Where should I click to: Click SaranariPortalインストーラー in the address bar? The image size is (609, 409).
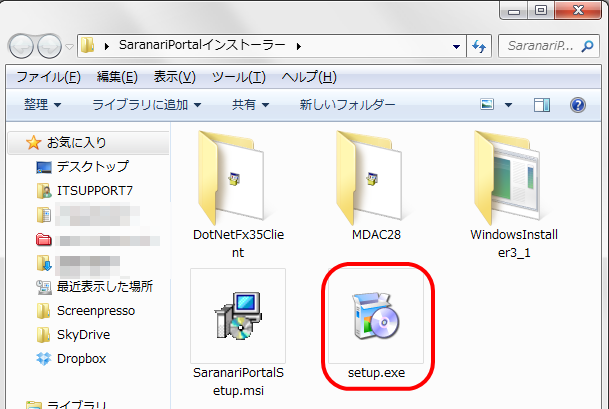pyautogui.click(x=202, y=45)
